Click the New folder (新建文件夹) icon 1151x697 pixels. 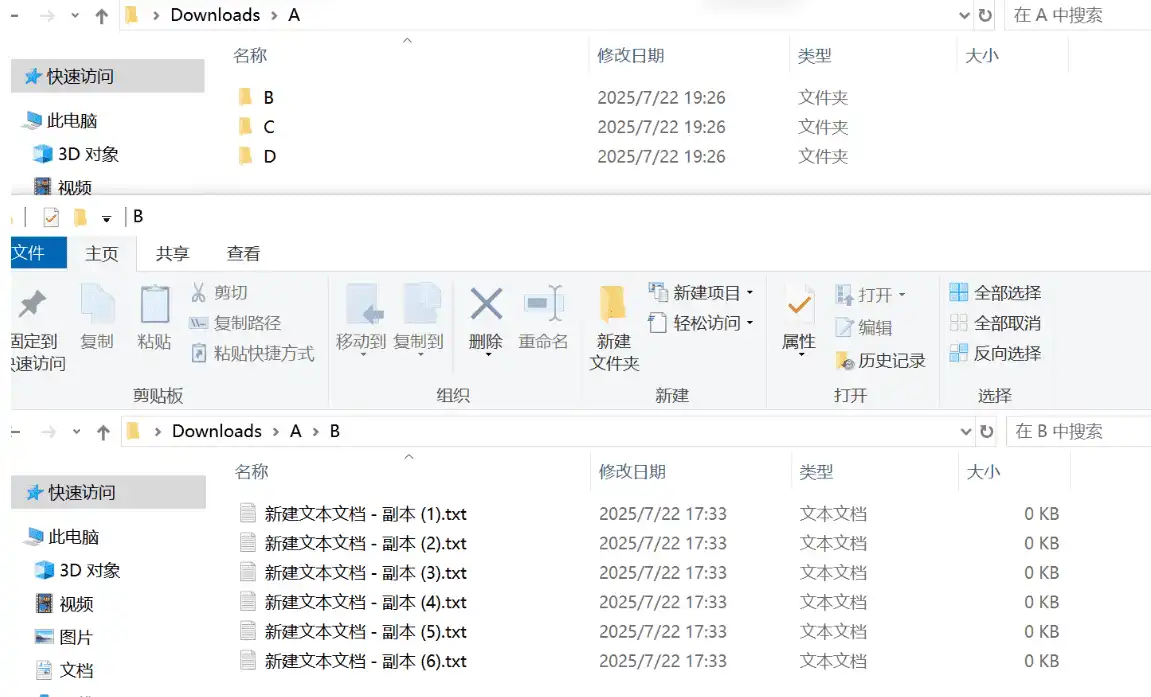click(x=613, y=304)
